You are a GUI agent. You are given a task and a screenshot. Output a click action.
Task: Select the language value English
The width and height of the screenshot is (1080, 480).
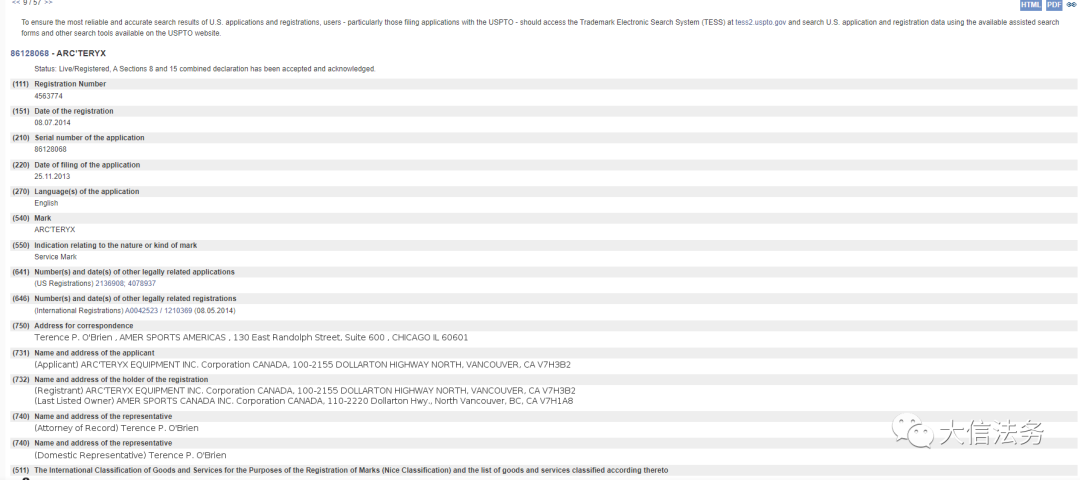(46, 203)
